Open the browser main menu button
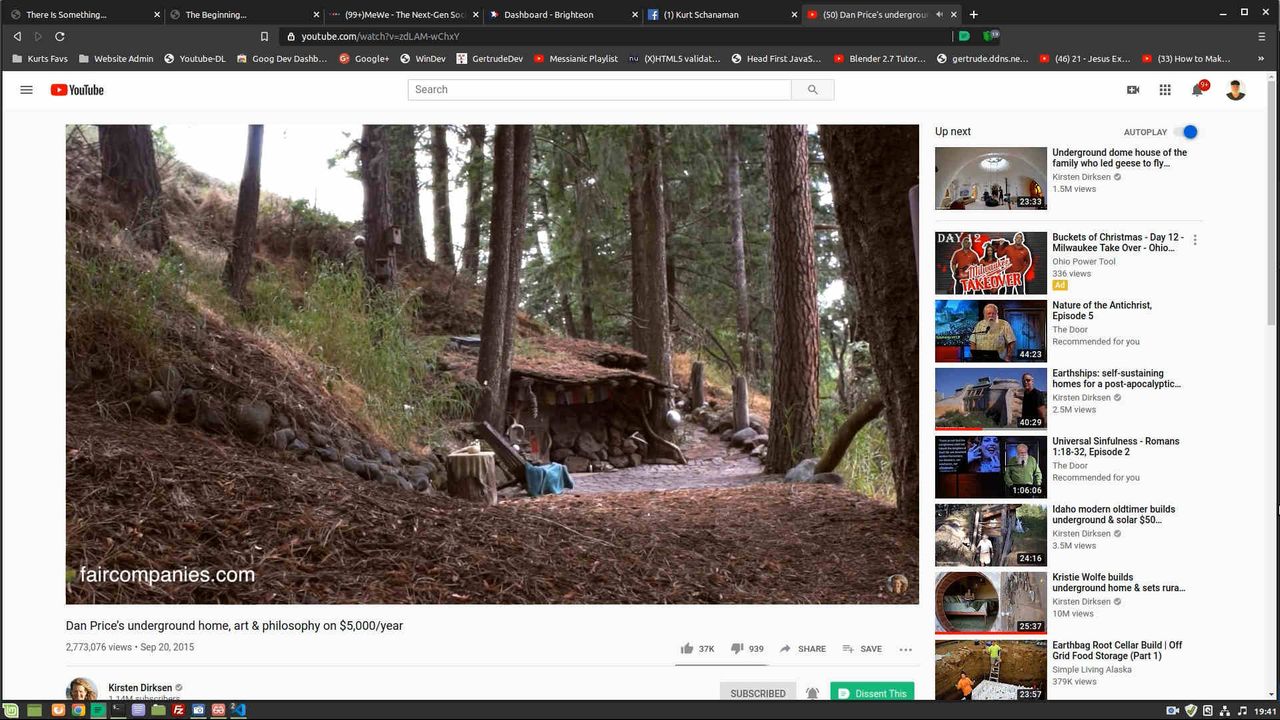 [1262, 36]
